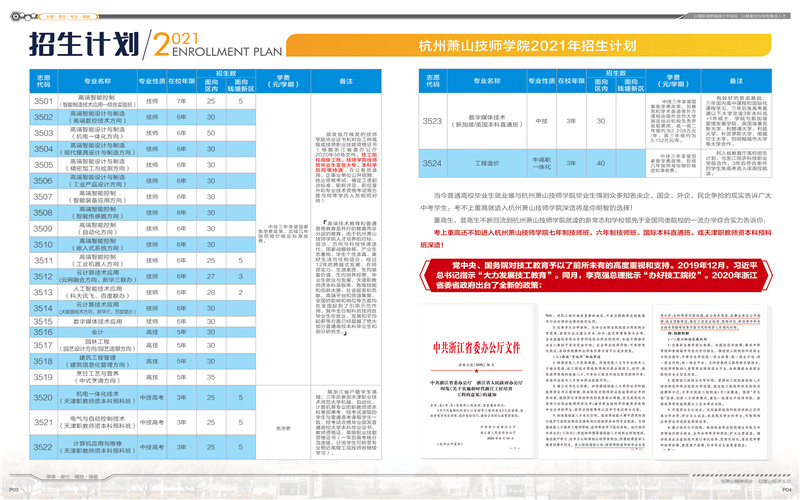Select code 3501 in the left table
Screen dimensions: 800x500
coord(43,101)
